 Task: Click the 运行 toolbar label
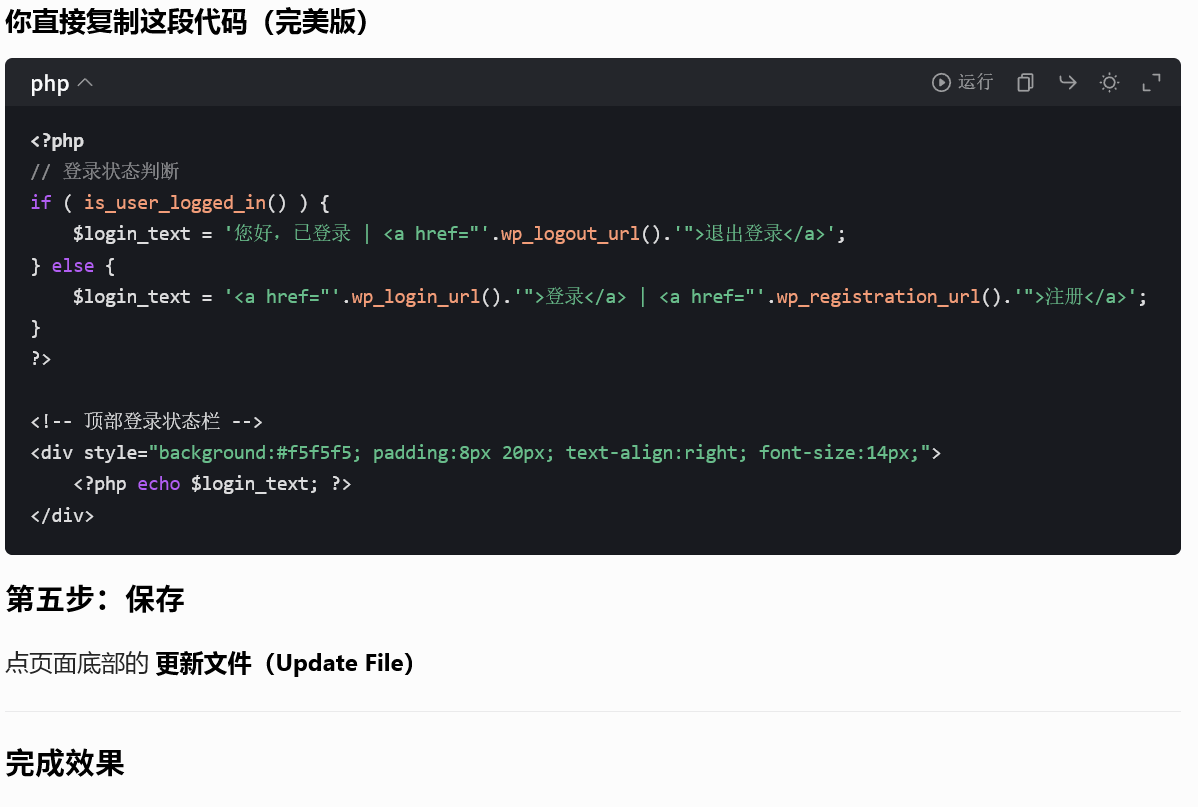[x=975, y=83]
